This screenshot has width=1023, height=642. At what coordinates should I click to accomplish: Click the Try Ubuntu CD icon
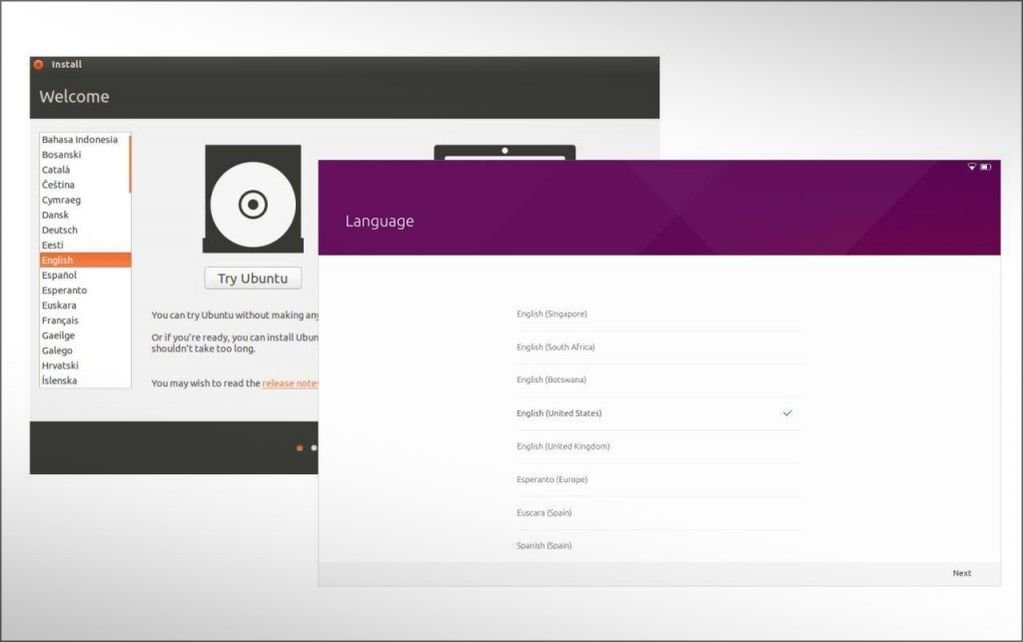tap(253, 199)
